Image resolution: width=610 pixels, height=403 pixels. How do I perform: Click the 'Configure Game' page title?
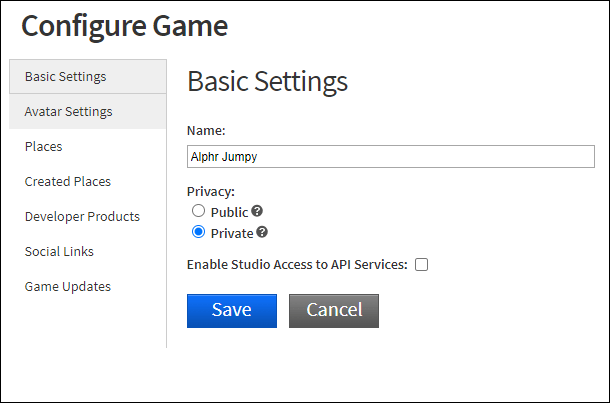click(x=124, y=25)
